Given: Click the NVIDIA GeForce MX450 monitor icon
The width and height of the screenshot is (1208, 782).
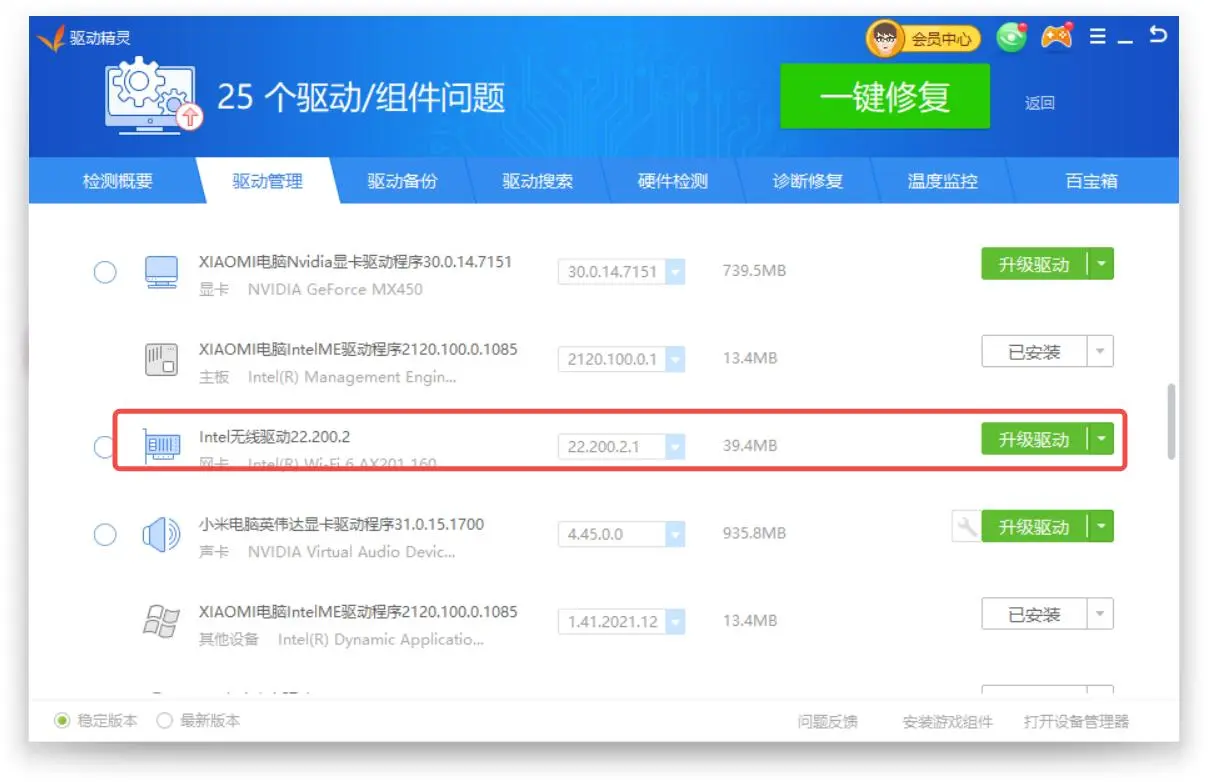Looking at the screenshot, I should point(161,272).
